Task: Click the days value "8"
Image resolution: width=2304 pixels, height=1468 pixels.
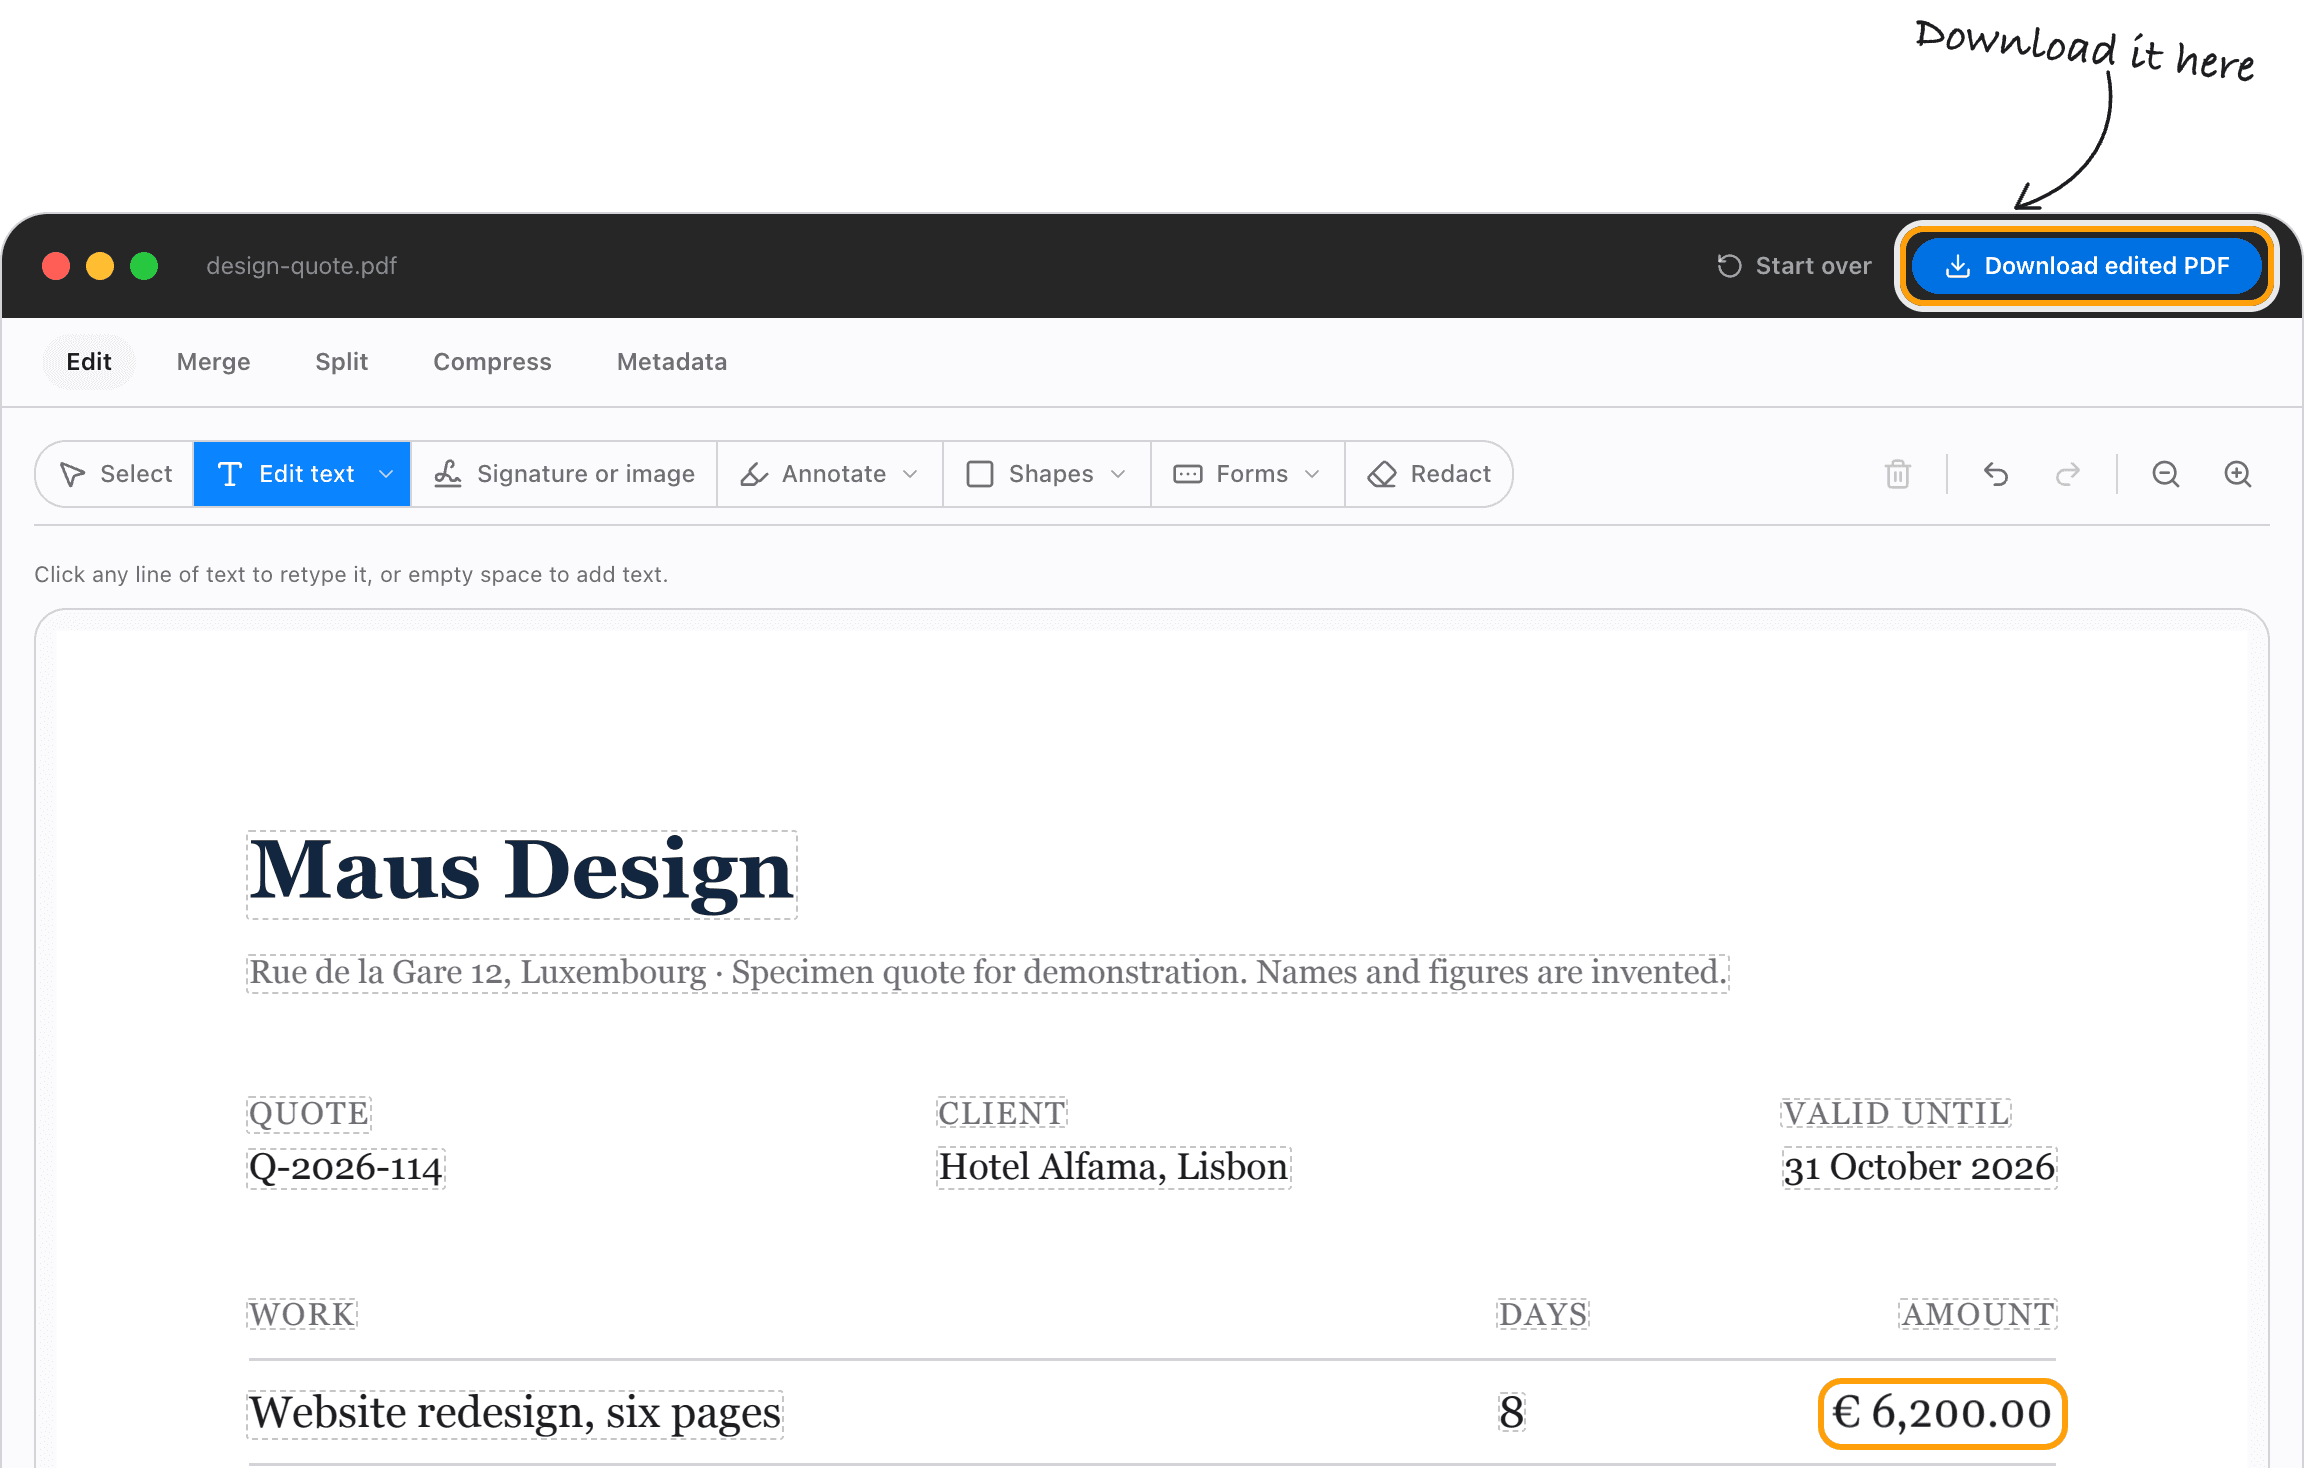Action: (x=1512, y=1413)
